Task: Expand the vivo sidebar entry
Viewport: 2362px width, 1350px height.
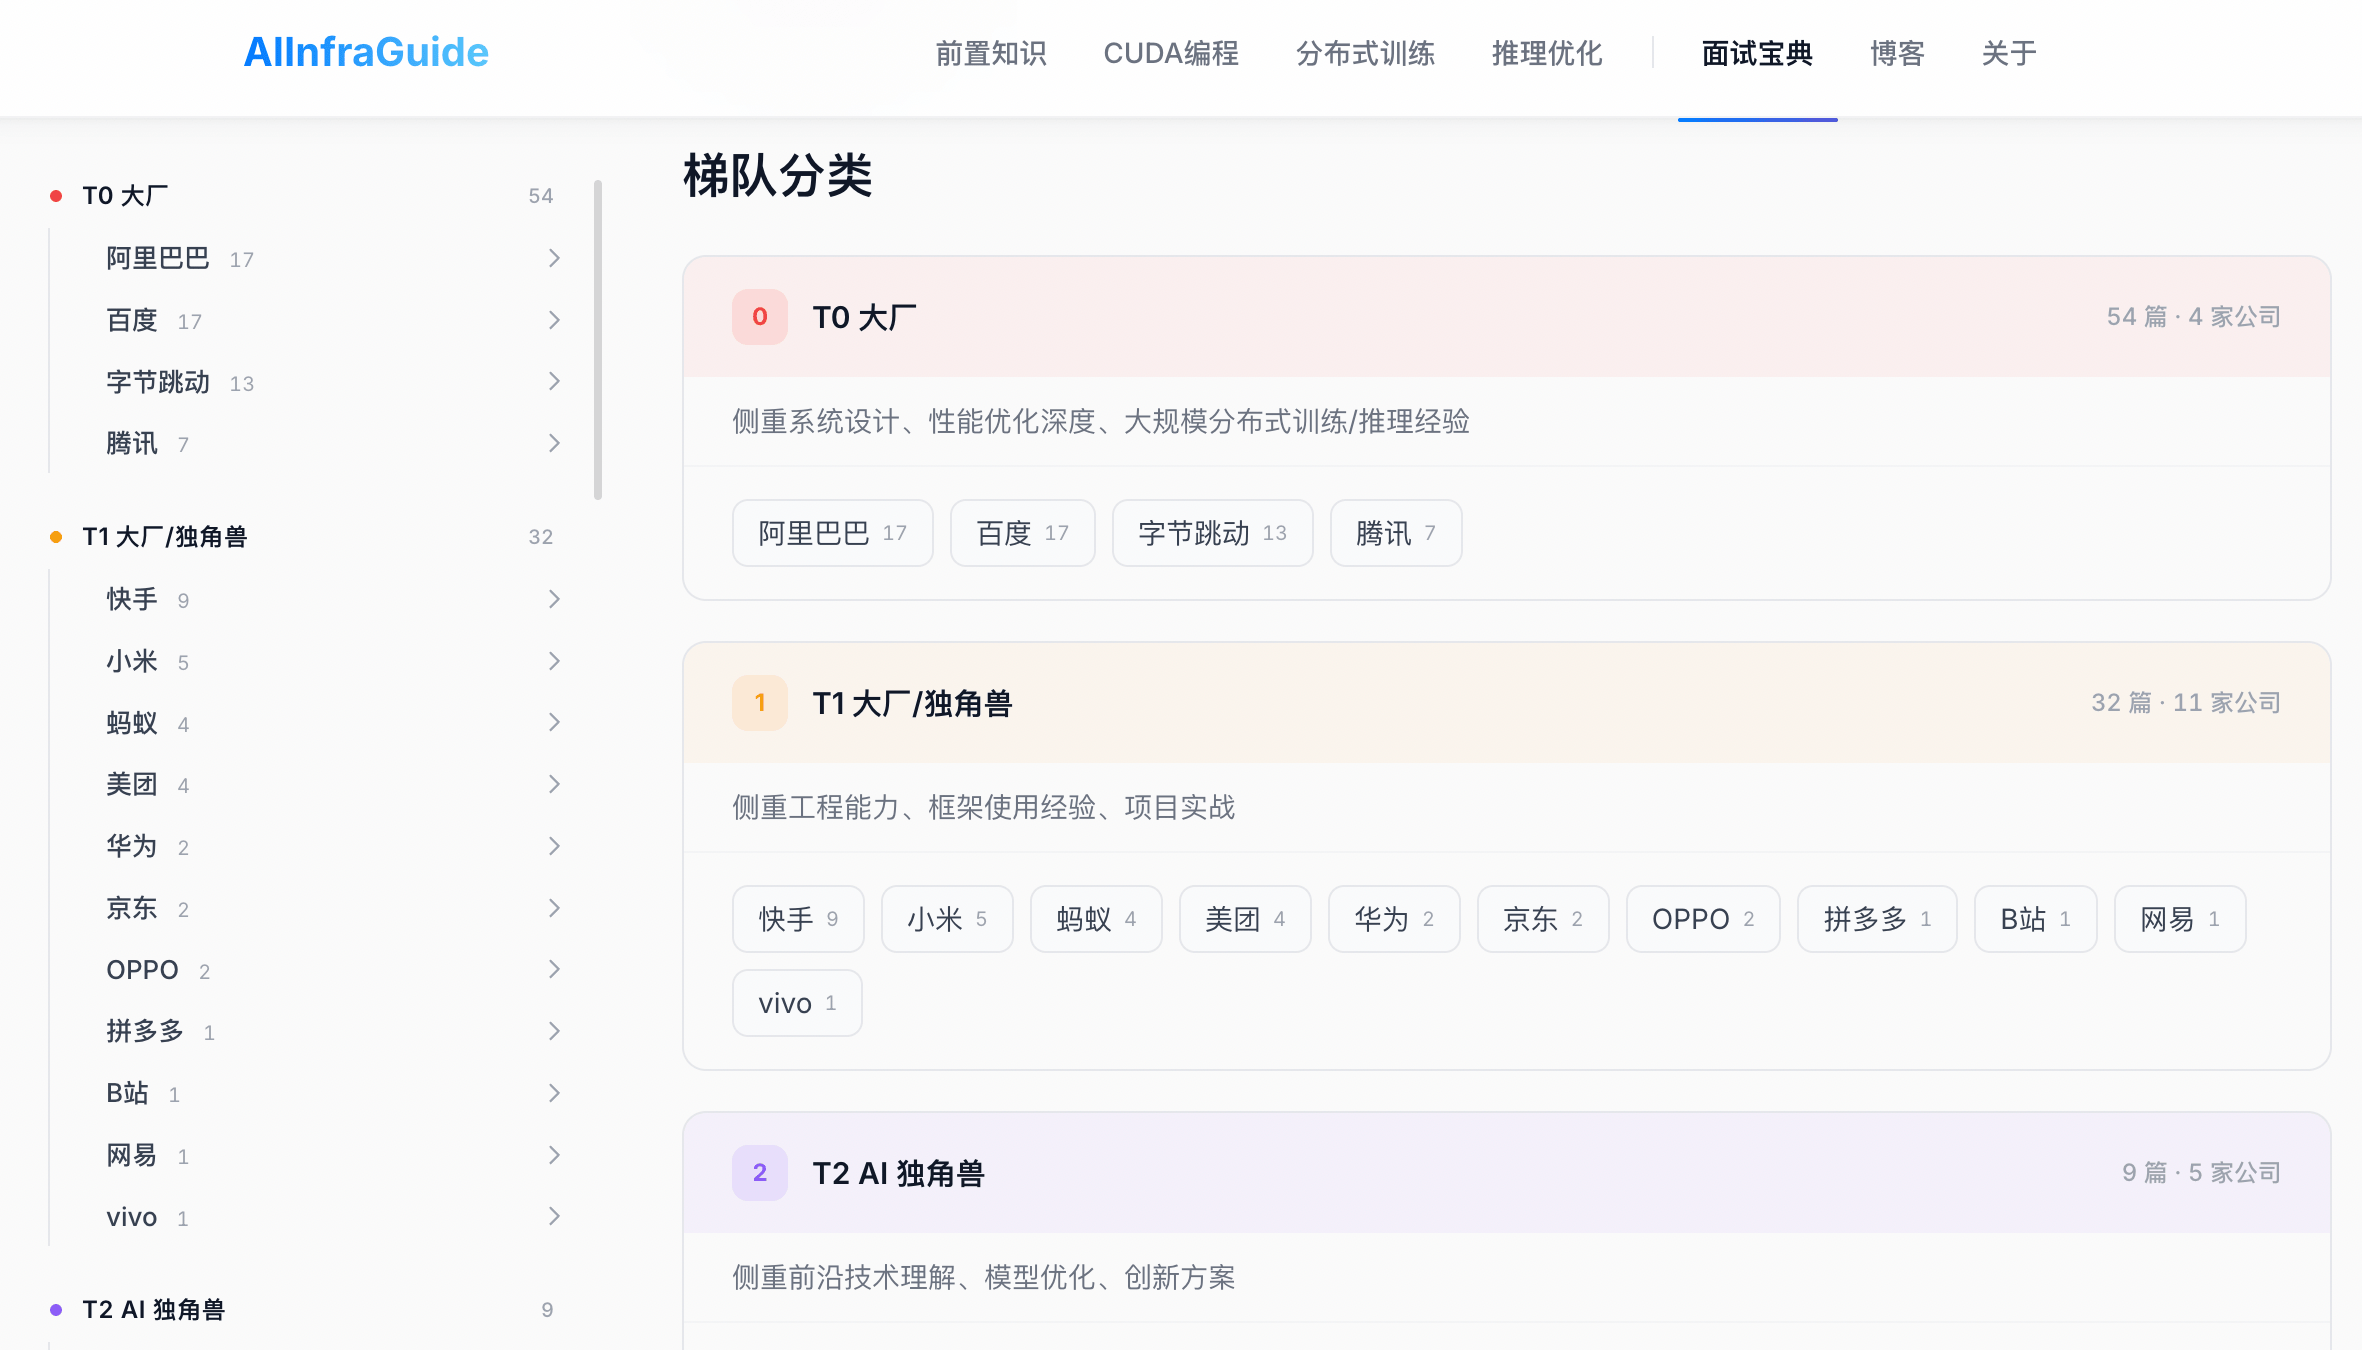Action: (554, 1216)
